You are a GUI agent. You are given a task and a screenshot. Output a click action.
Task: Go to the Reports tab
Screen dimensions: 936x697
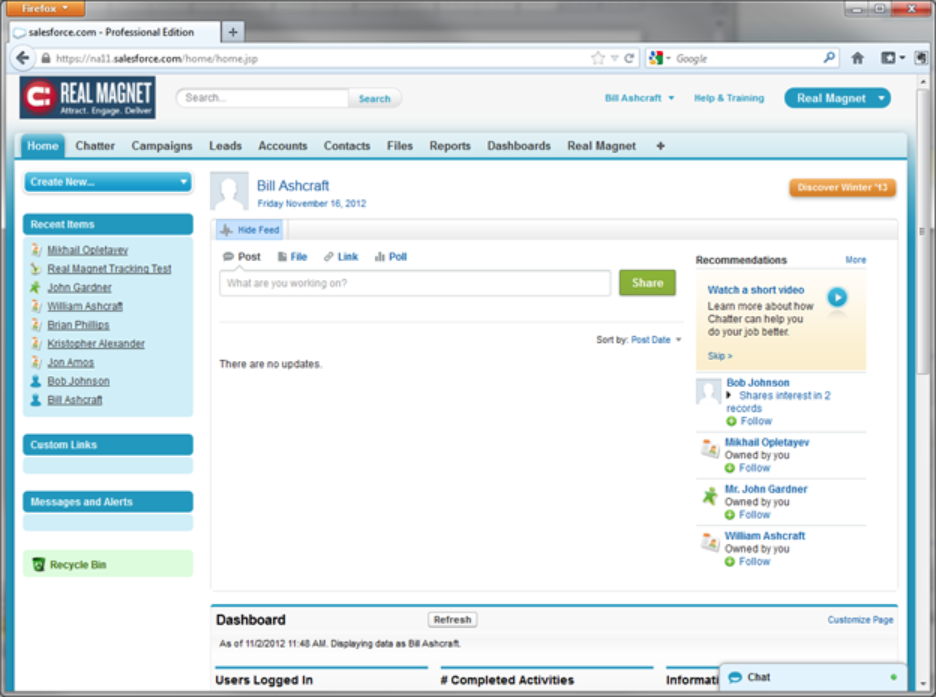click(x=450, y=146)
